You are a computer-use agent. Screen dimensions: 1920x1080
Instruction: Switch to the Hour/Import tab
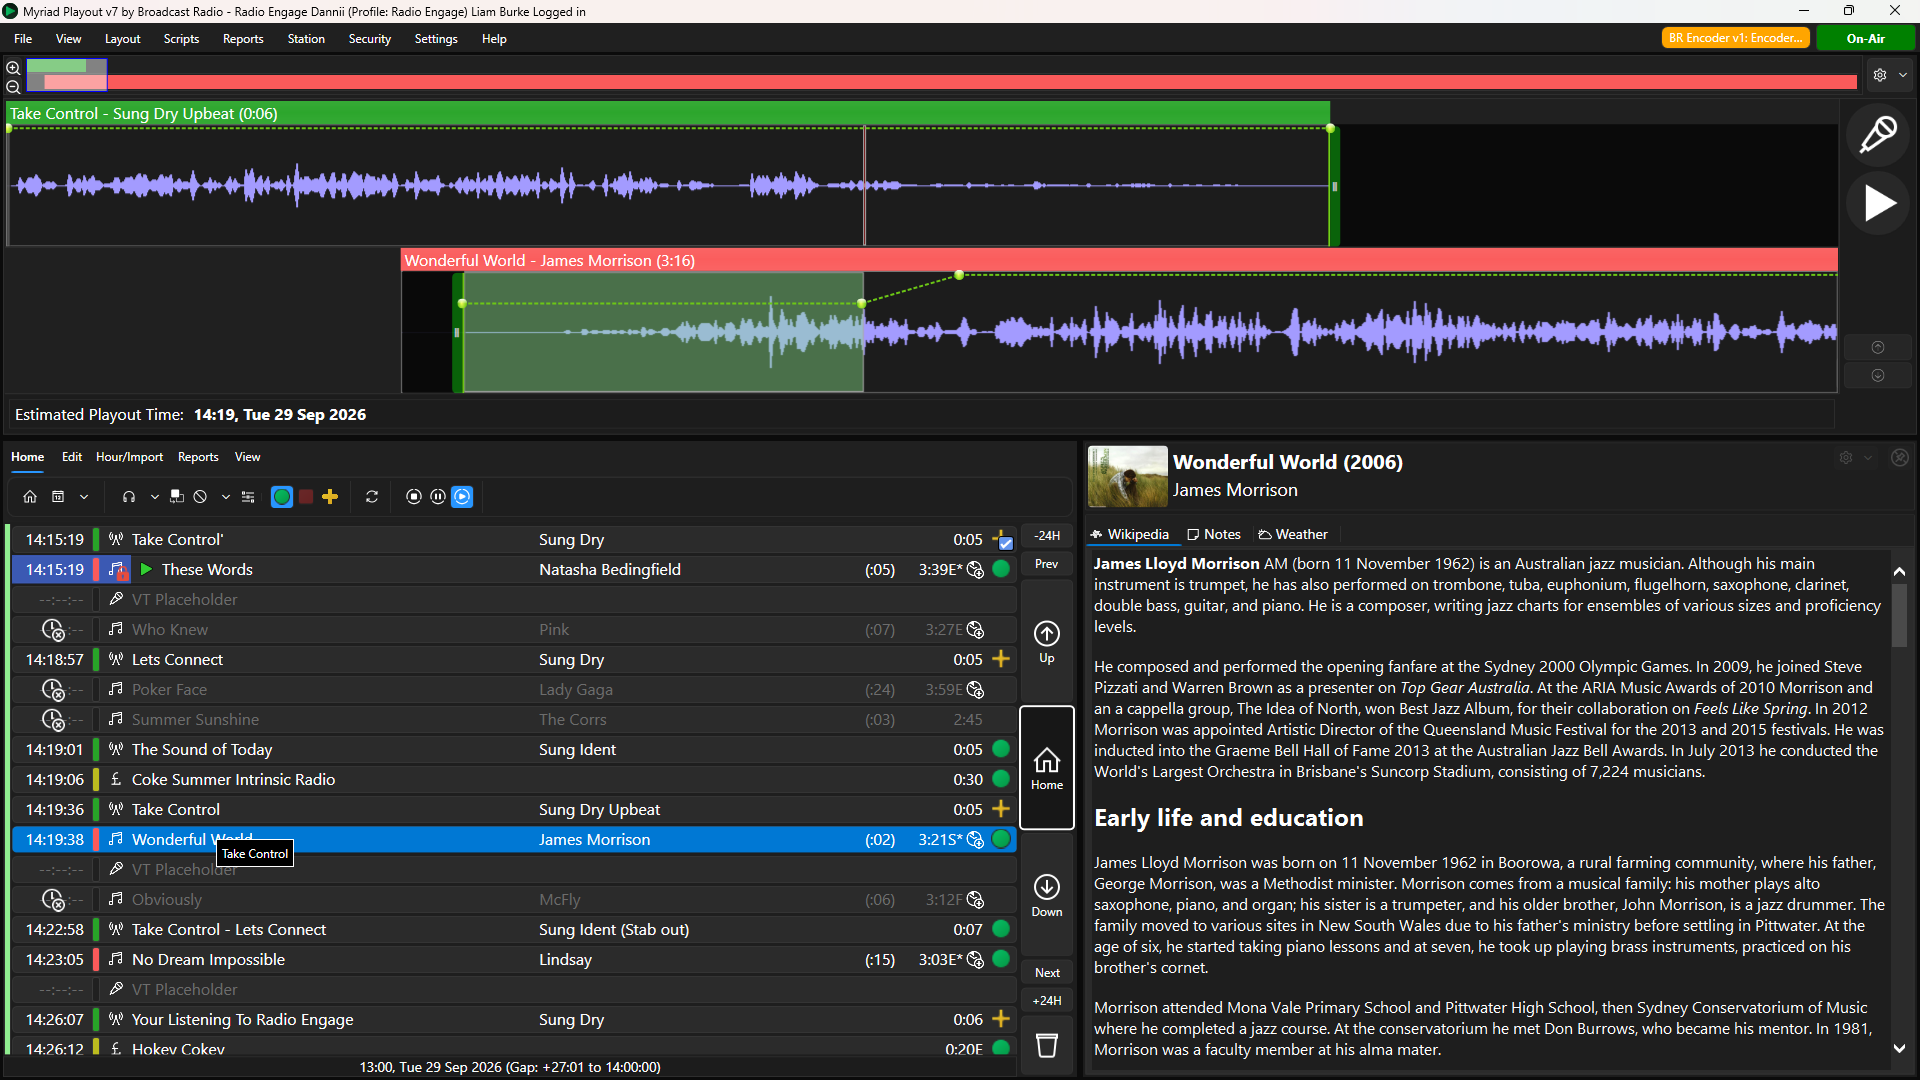[129, 457]
